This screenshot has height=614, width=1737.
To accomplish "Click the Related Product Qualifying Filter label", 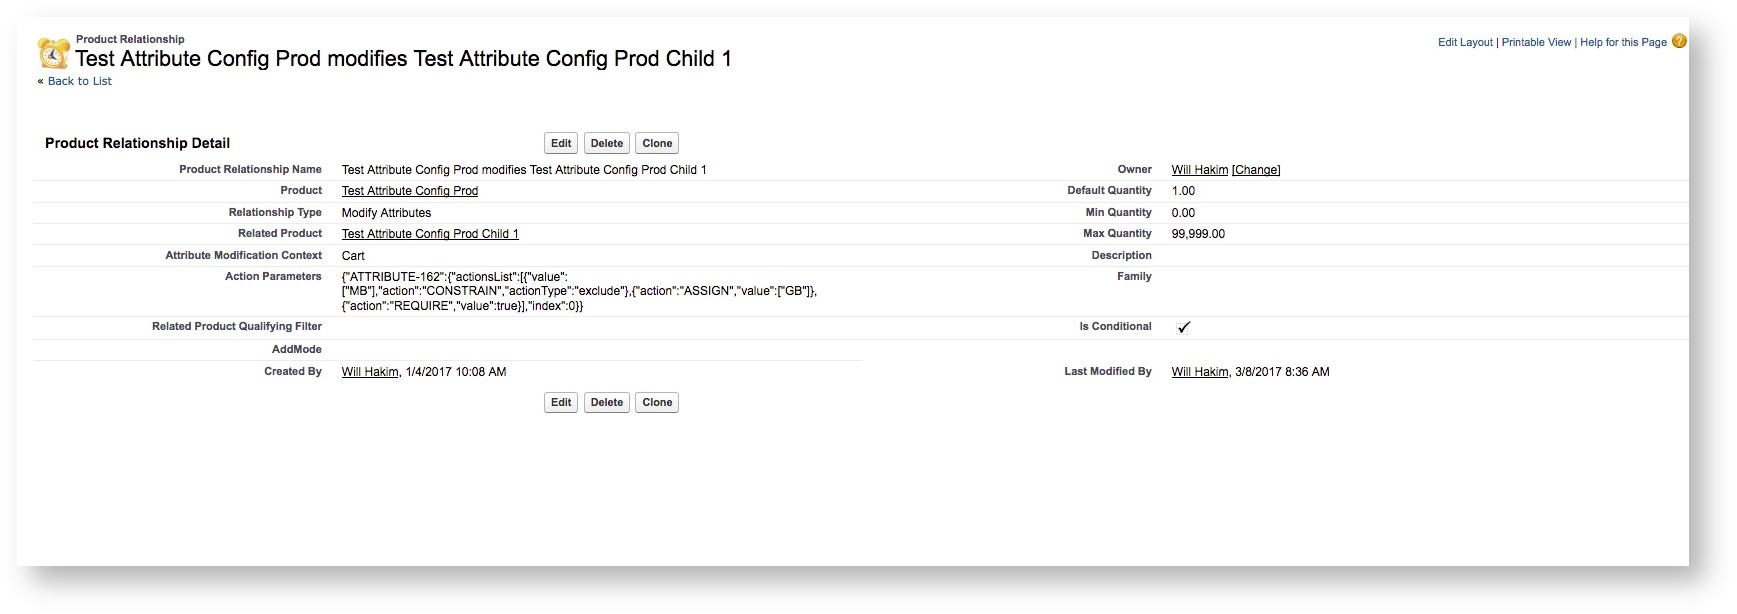I will click(237, 326).
